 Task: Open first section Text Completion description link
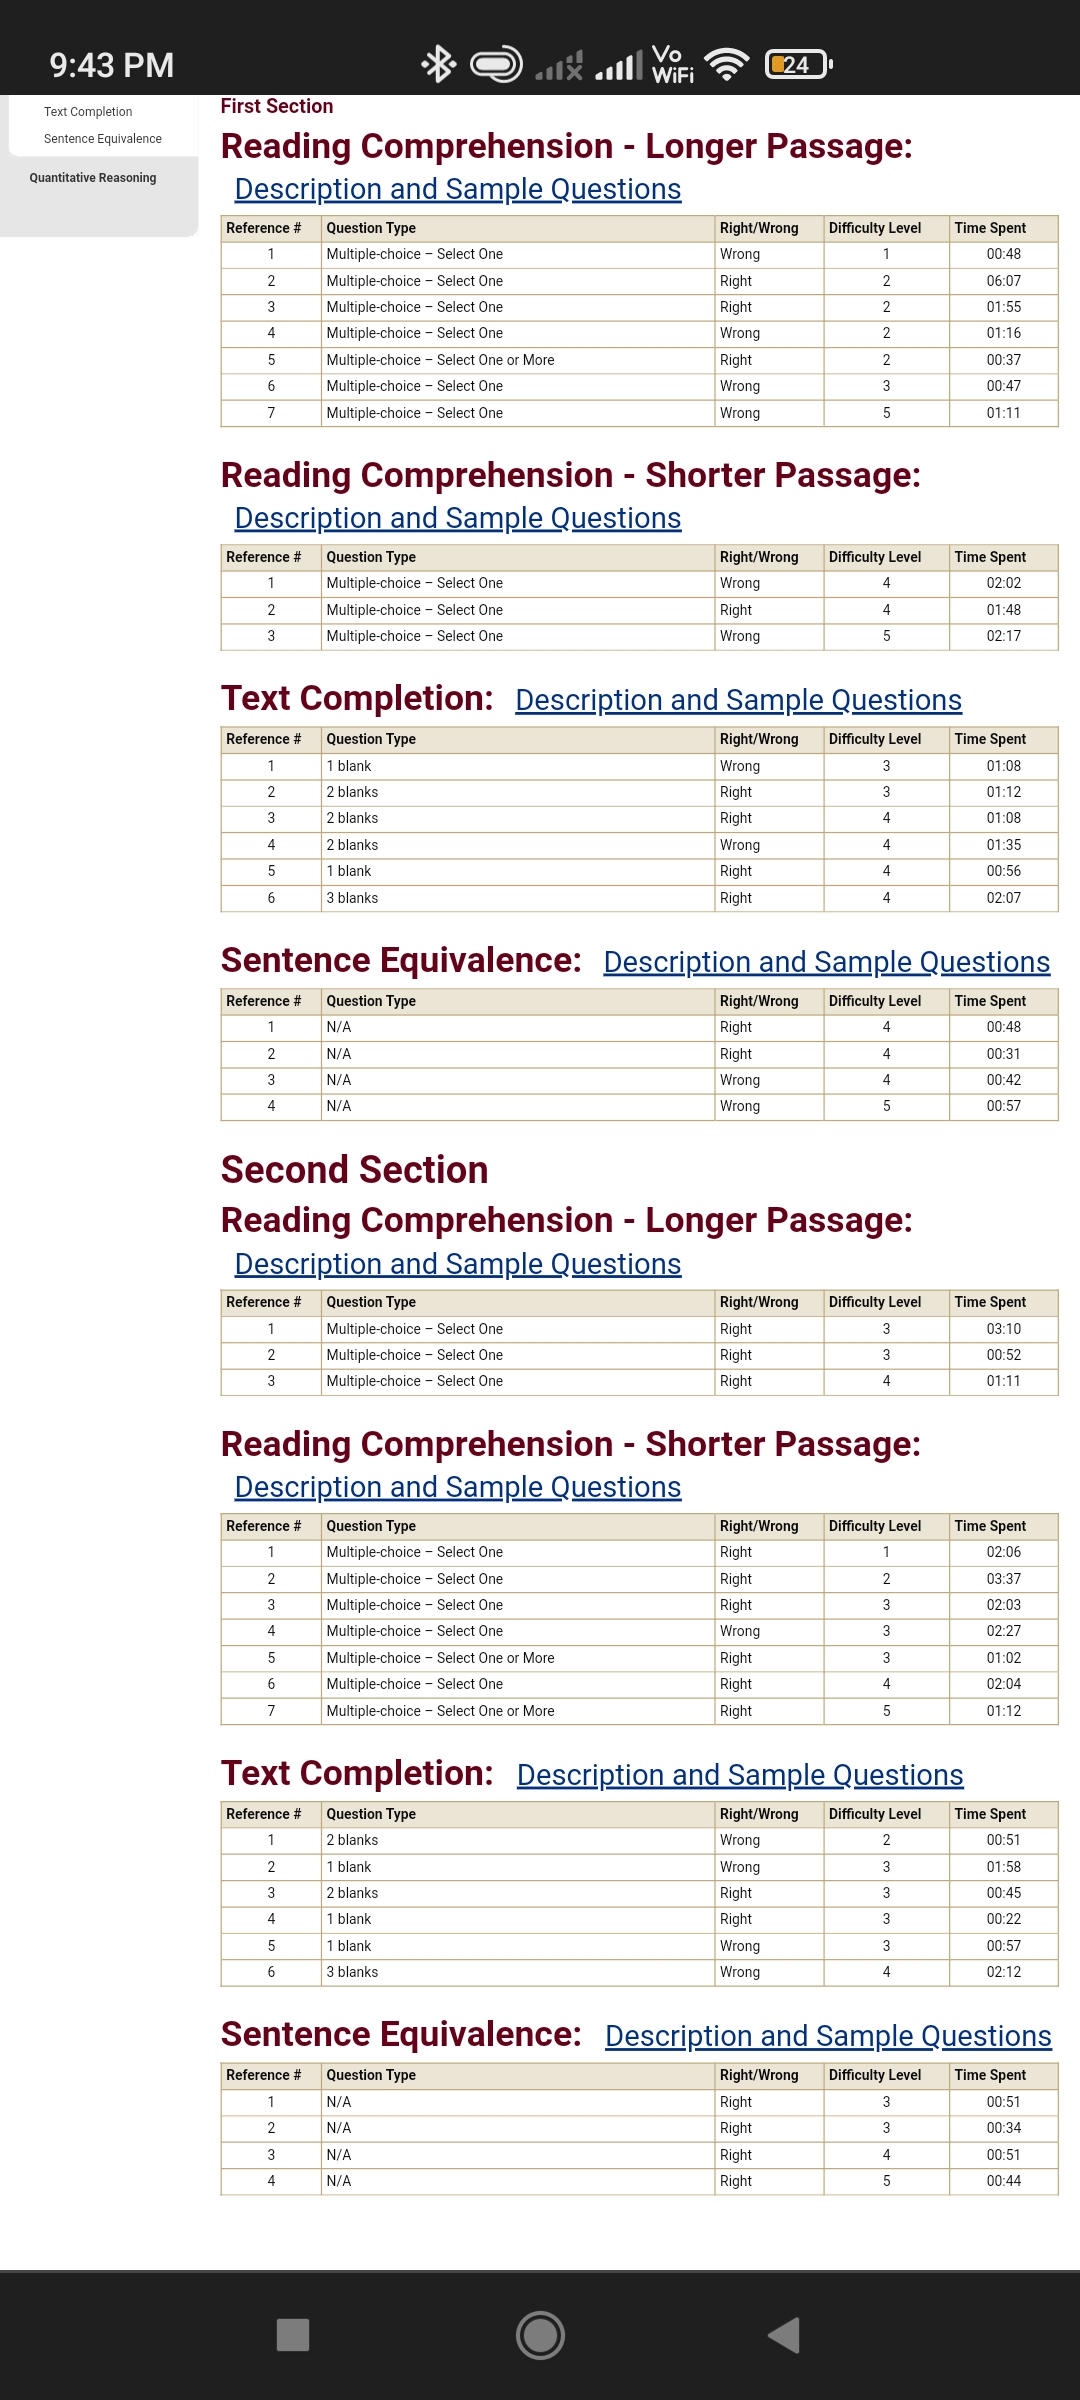(x=738, y=700)
